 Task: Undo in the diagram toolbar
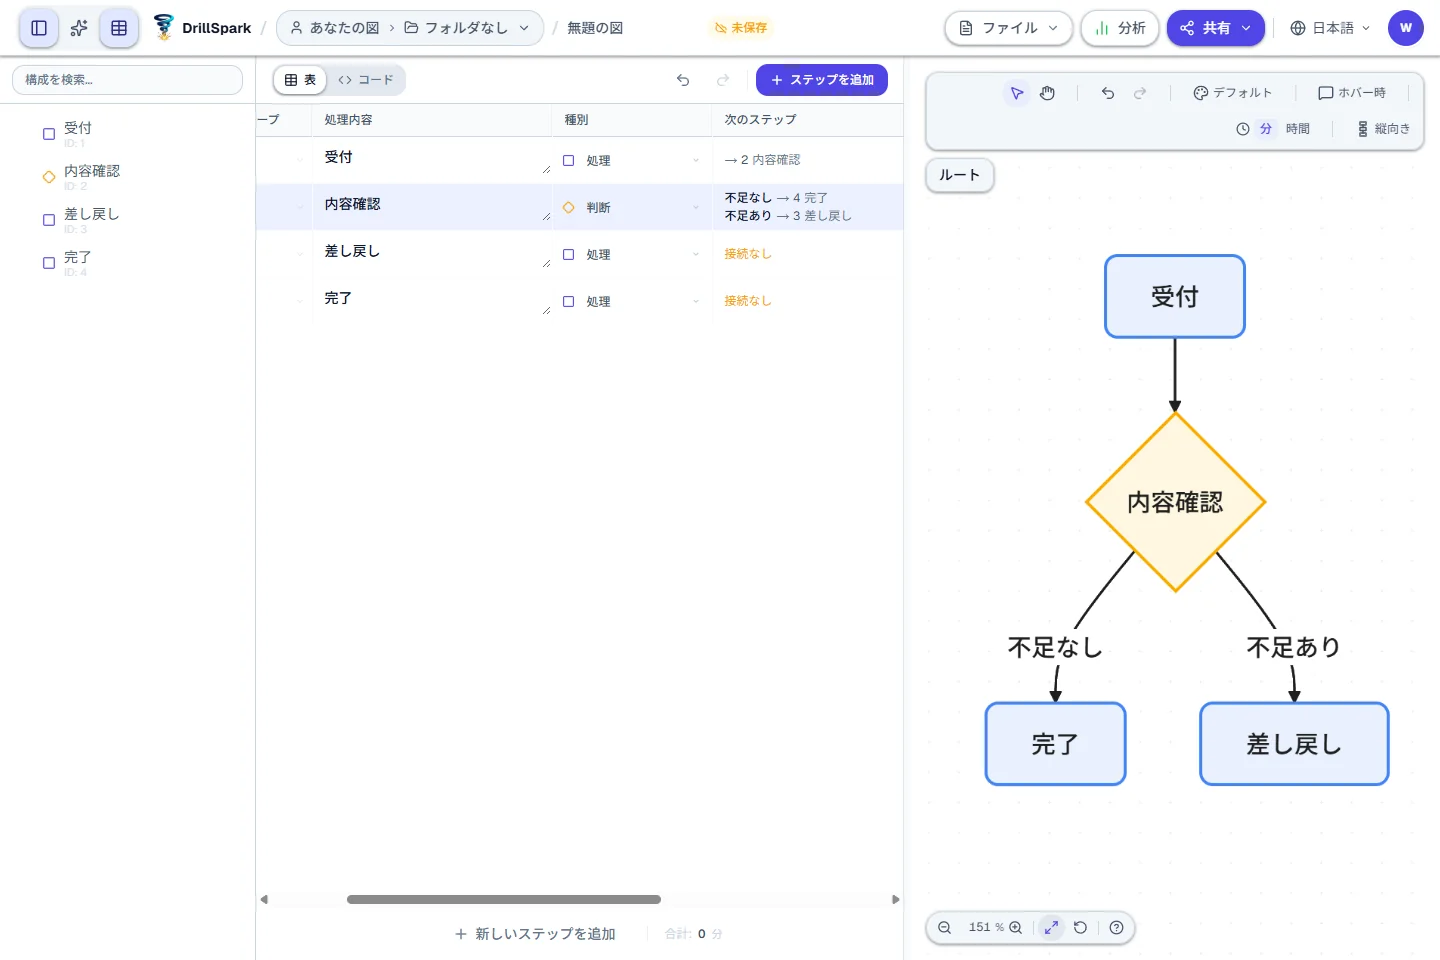point(1108,93)
